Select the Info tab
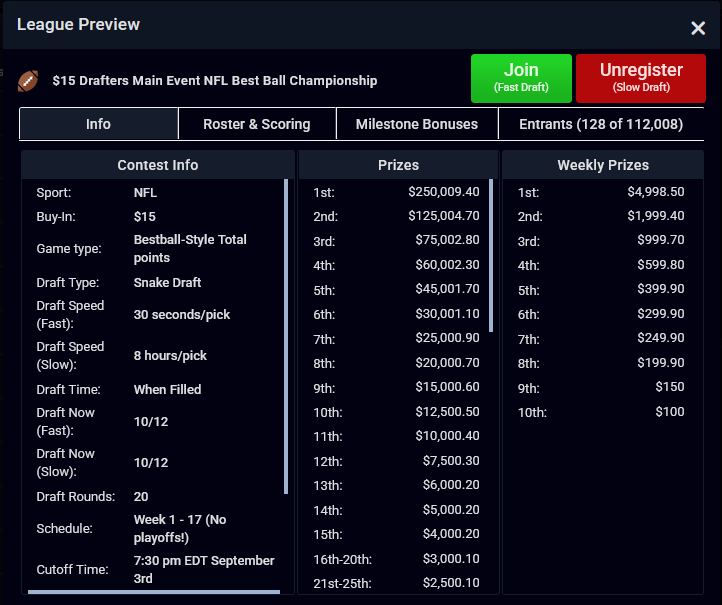 [99, 124]
